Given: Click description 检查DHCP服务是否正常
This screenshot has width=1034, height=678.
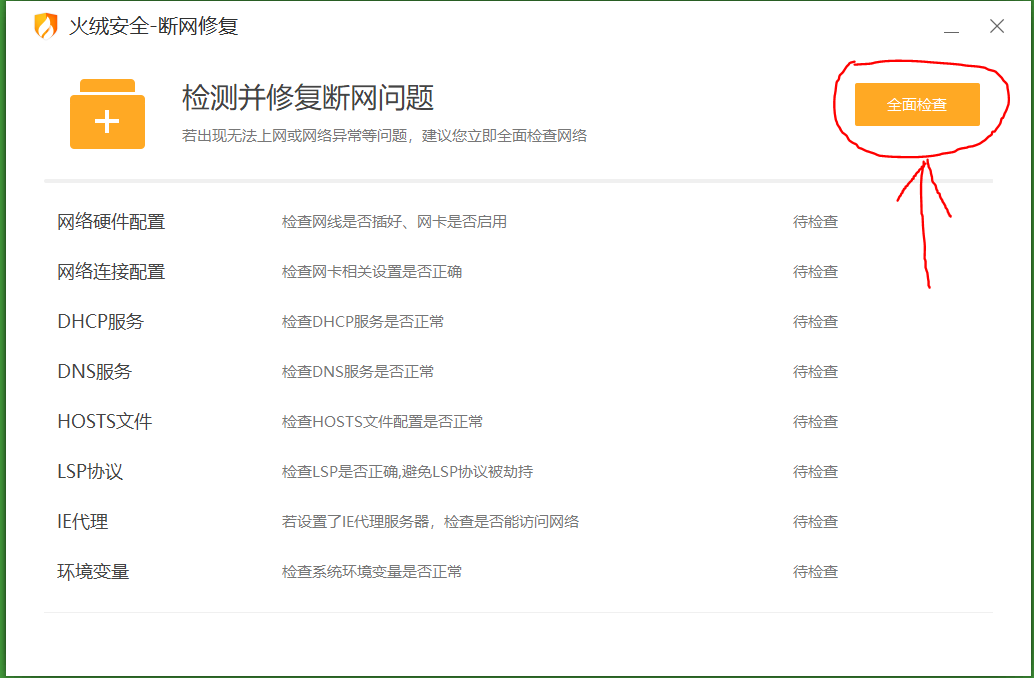Looking at the screenshot, I should coord(363,322).
